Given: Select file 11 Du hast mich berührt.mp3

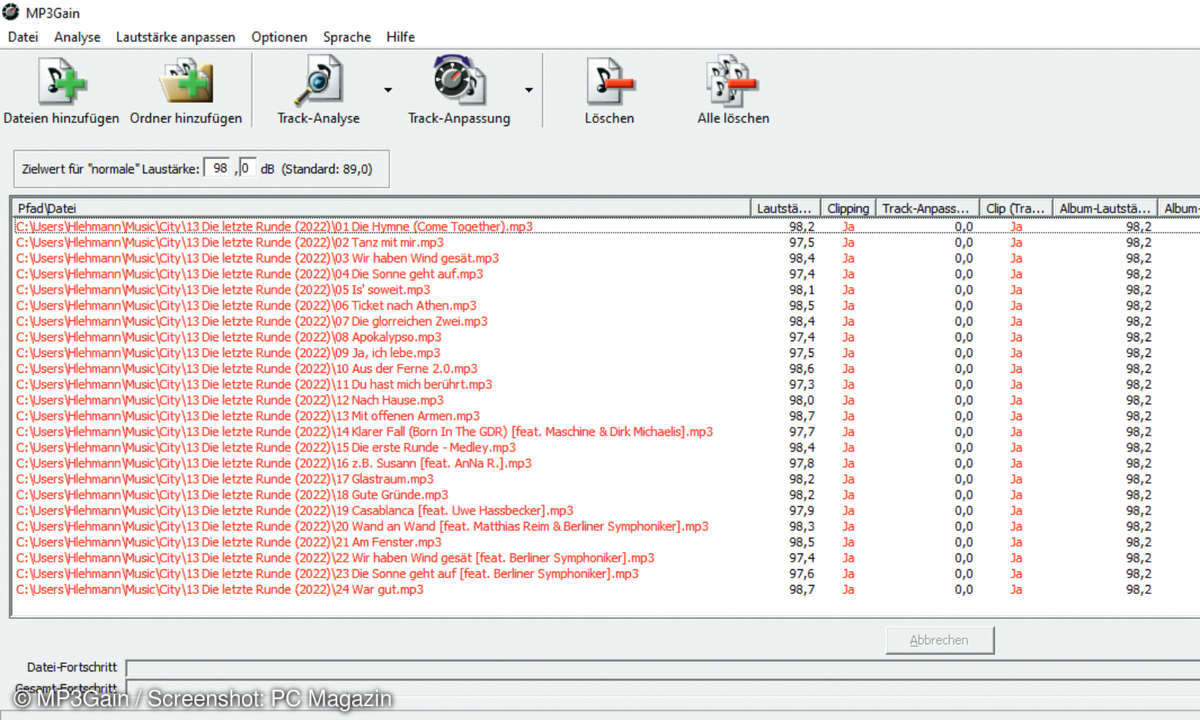Looking at the screenshot, I should pyautogui.click(x=254, y=384).
